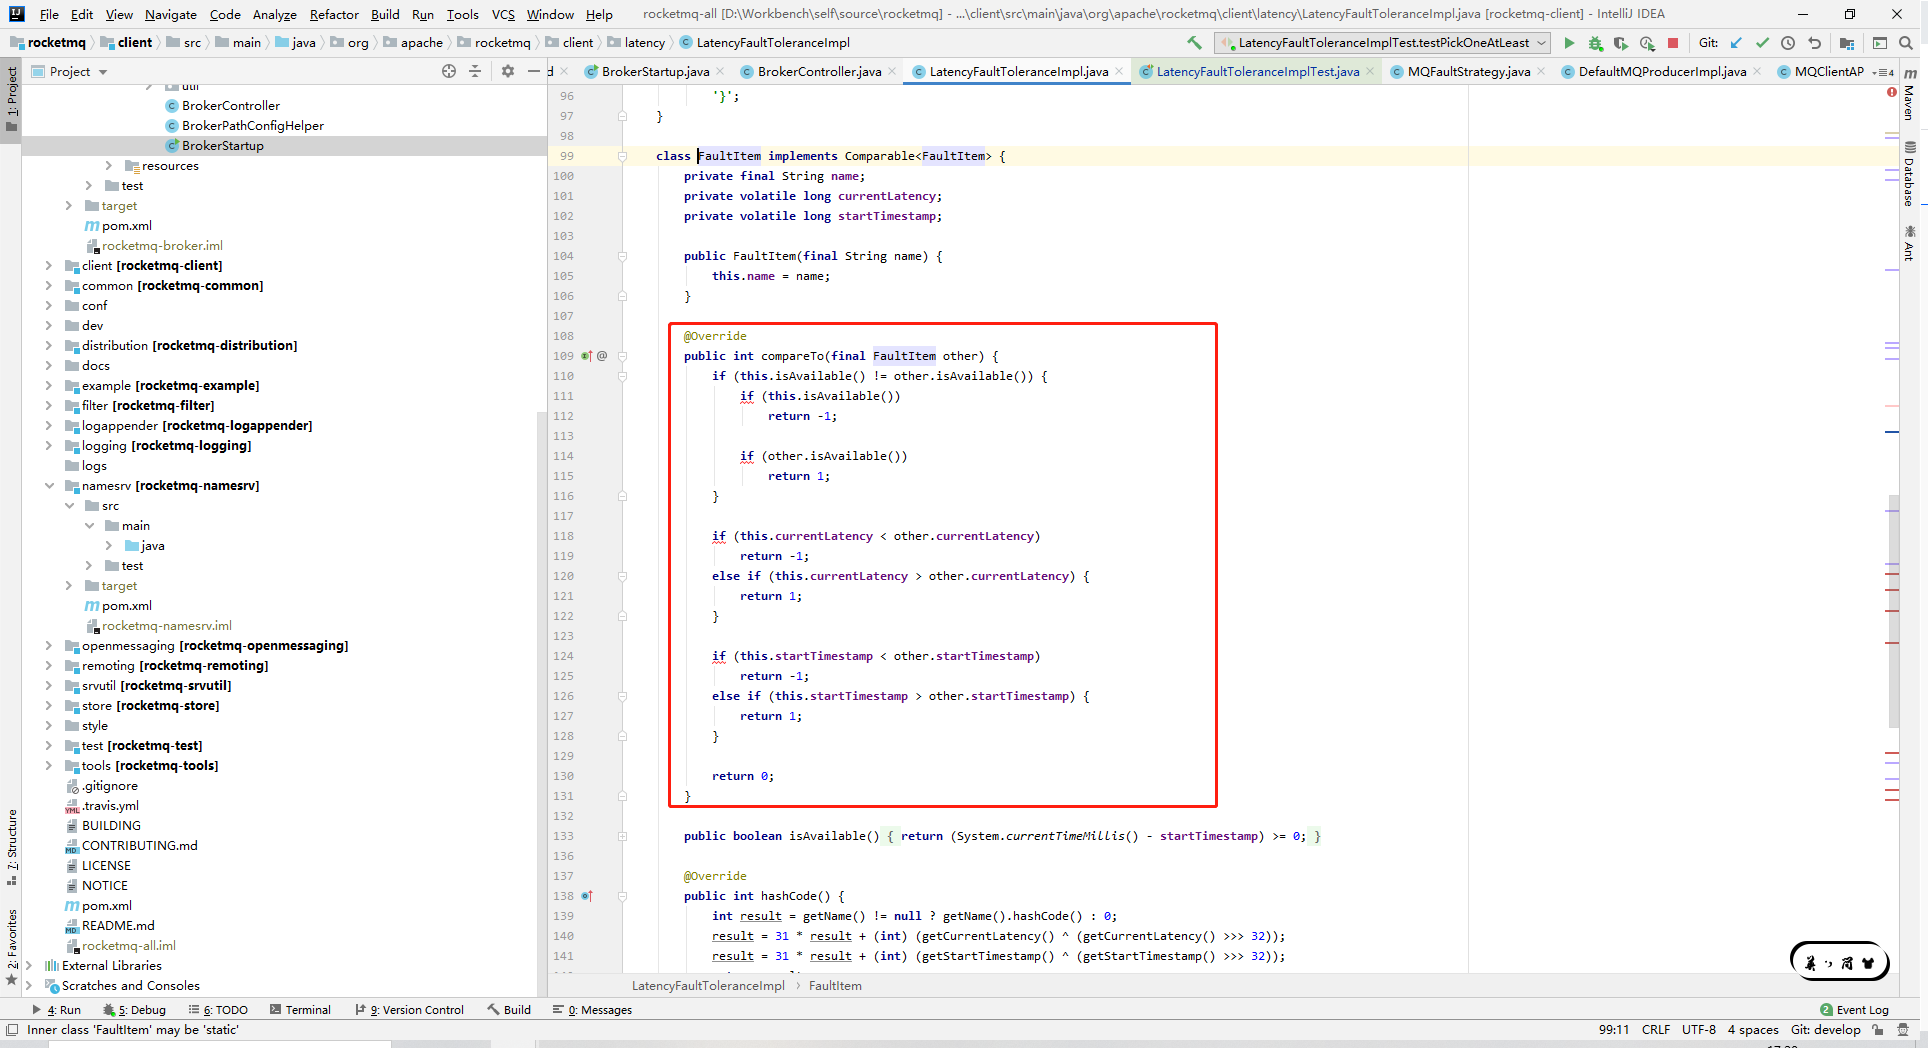Image resolution: width=1928 pixels, height=1048 pixels.
Task: Search Everywhere magnifier icon
Action: [1906, 43]
